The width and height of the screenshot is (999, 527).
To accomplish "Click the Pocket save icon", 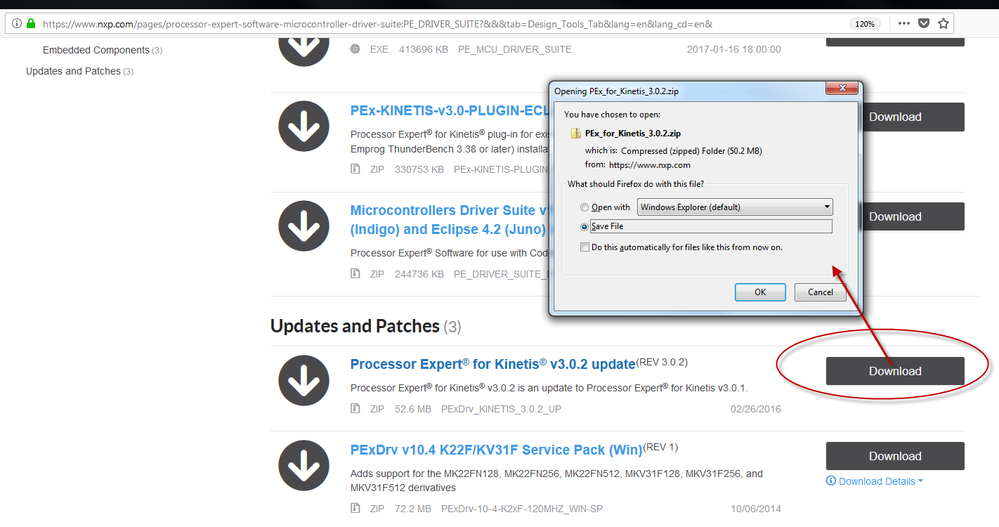I will tap(923, 24).
